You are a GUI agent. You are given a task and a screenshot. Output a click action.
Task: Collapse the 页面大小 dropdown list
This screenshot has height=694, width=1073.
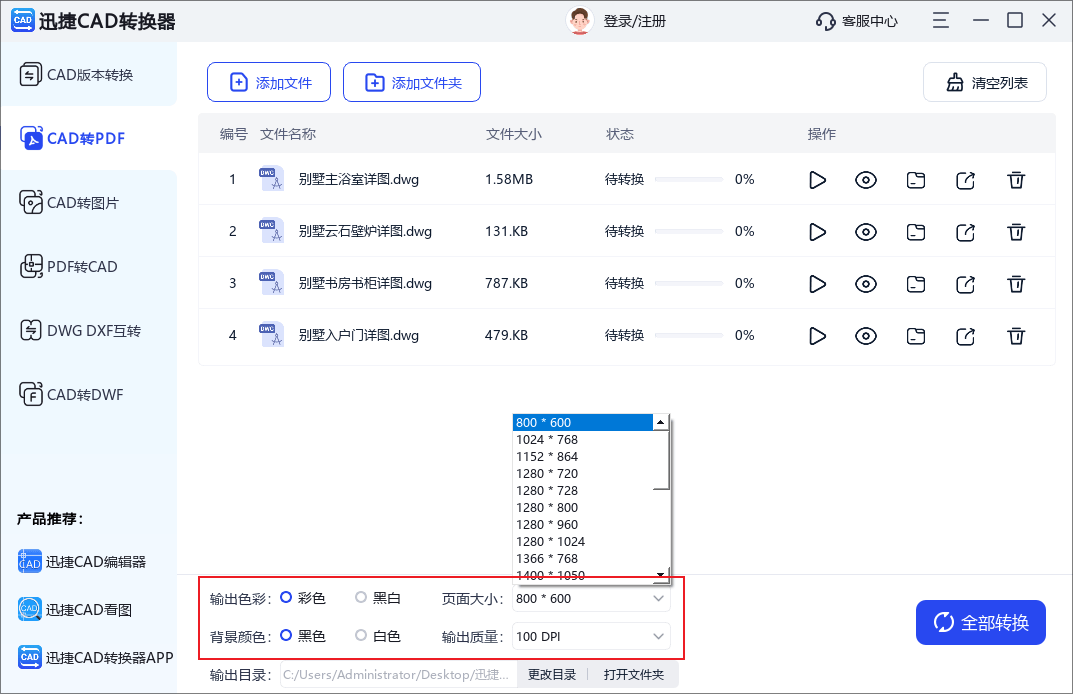coord(658,598)
